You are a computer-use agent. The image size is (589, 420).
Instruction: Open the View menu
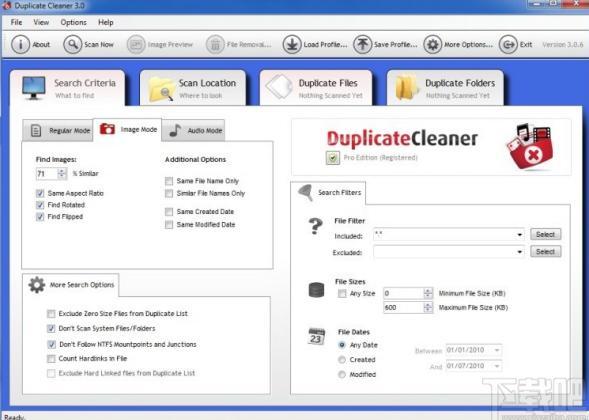point(41,22)
